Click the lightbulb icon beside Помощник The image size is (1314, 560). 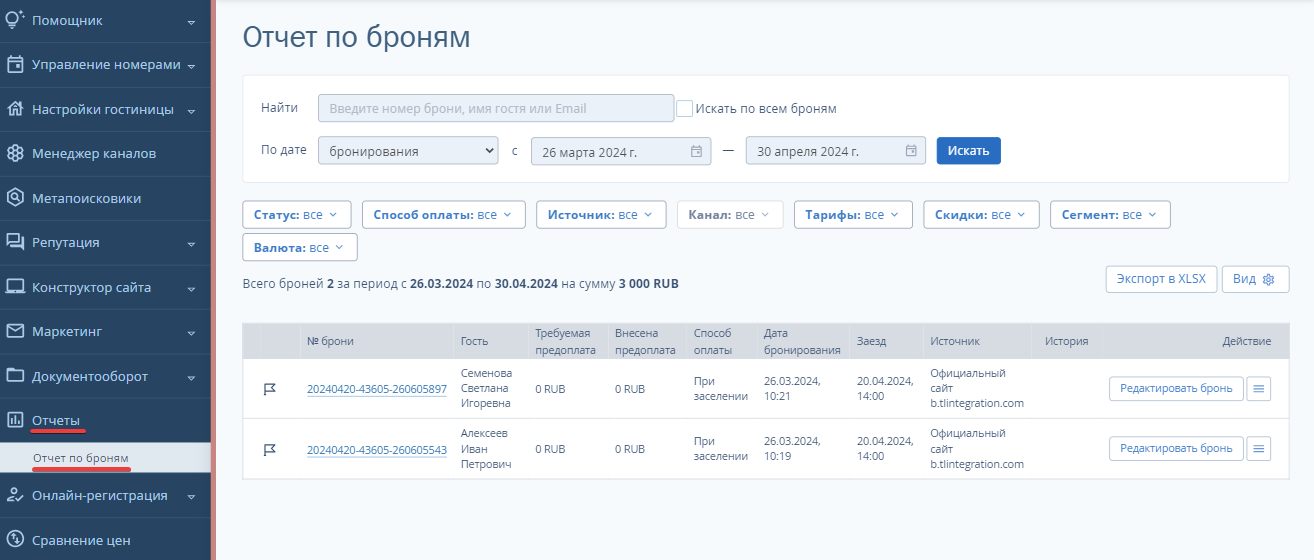coord(15,20)
